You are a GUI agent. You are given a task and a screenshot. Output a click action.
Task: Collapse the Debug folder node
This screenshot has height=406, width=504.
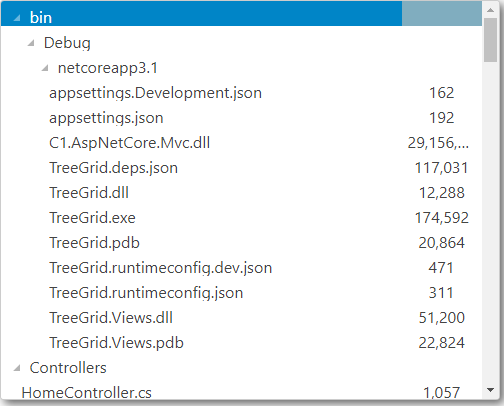(31, 43)
